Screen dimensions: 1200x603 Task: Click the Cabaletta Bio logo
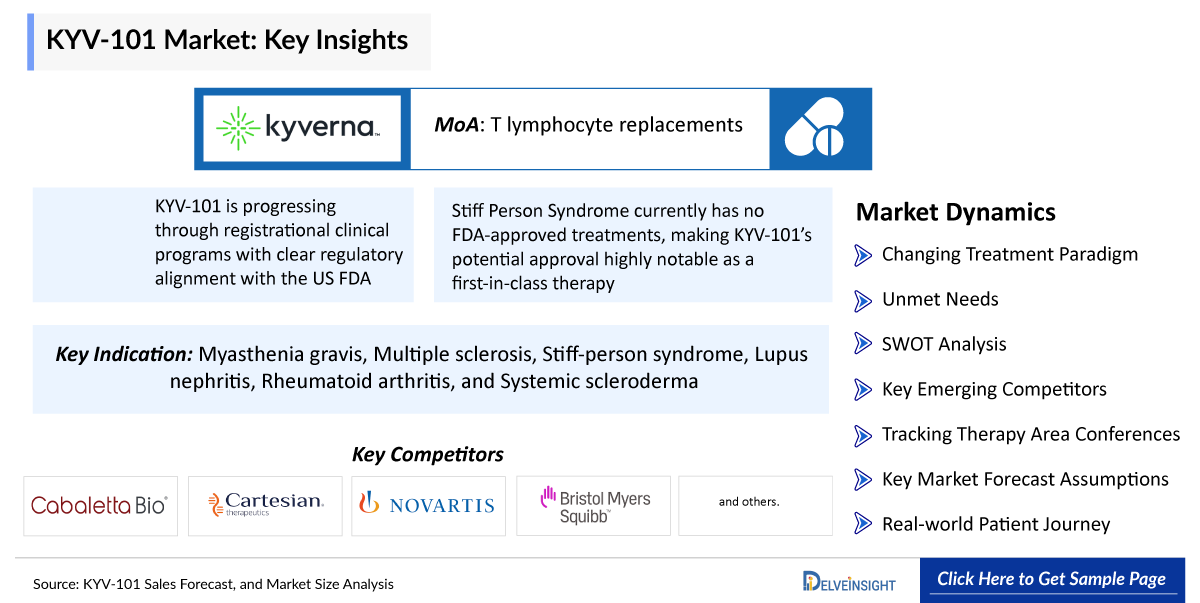click(x=100, y=505)
